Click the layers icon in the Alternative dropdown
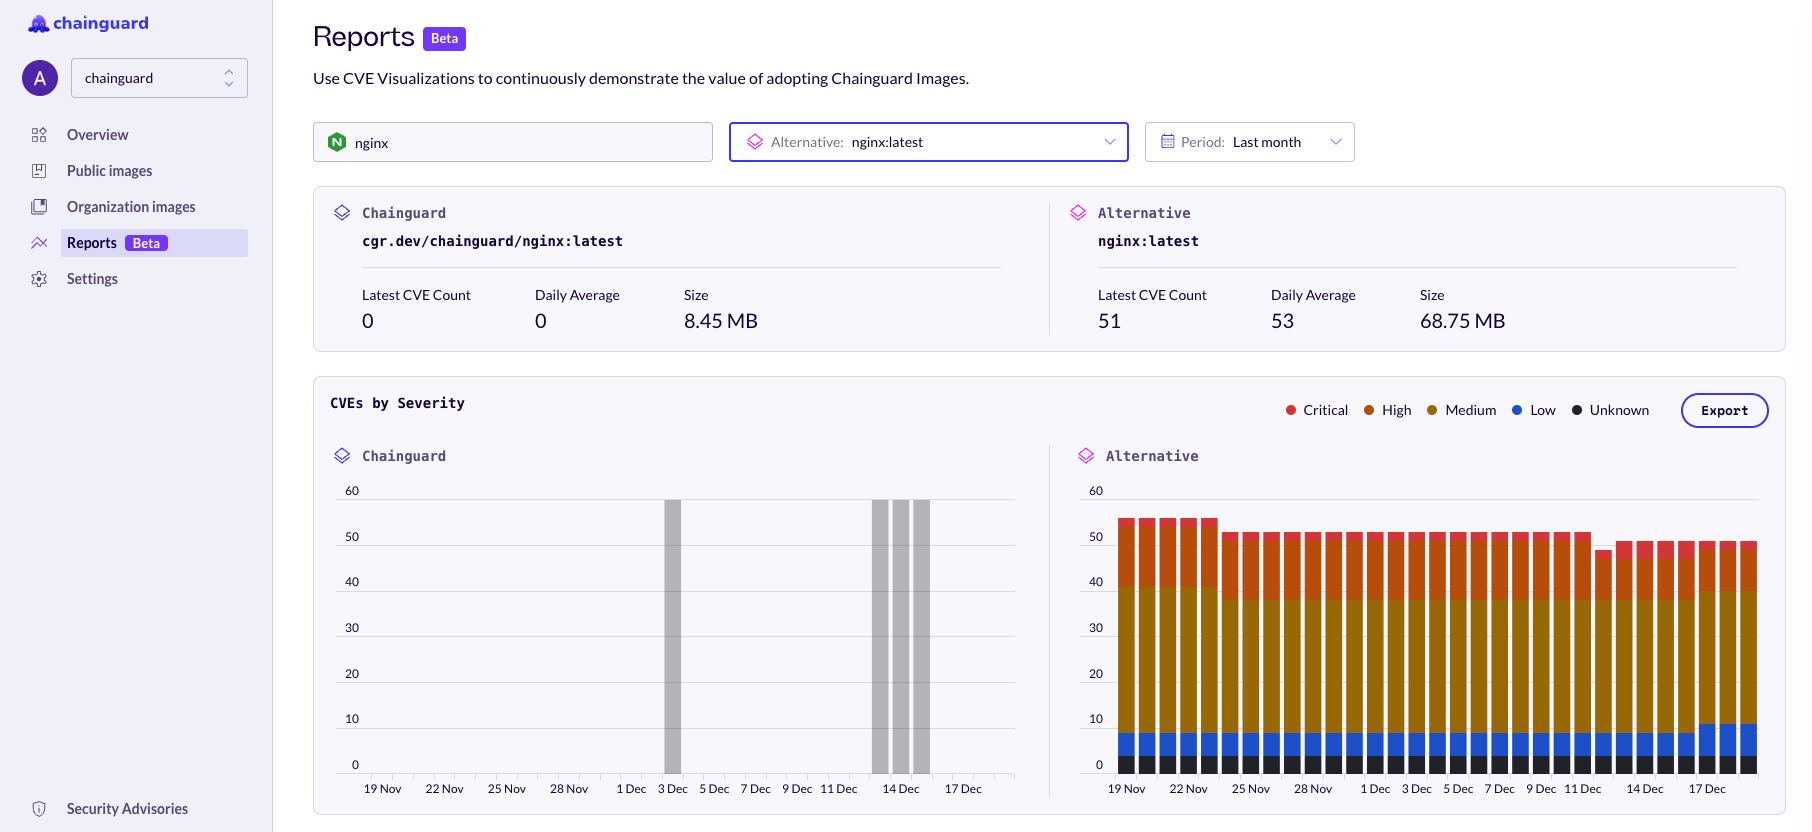The image size is (1812, 832). tap(755, 142)
